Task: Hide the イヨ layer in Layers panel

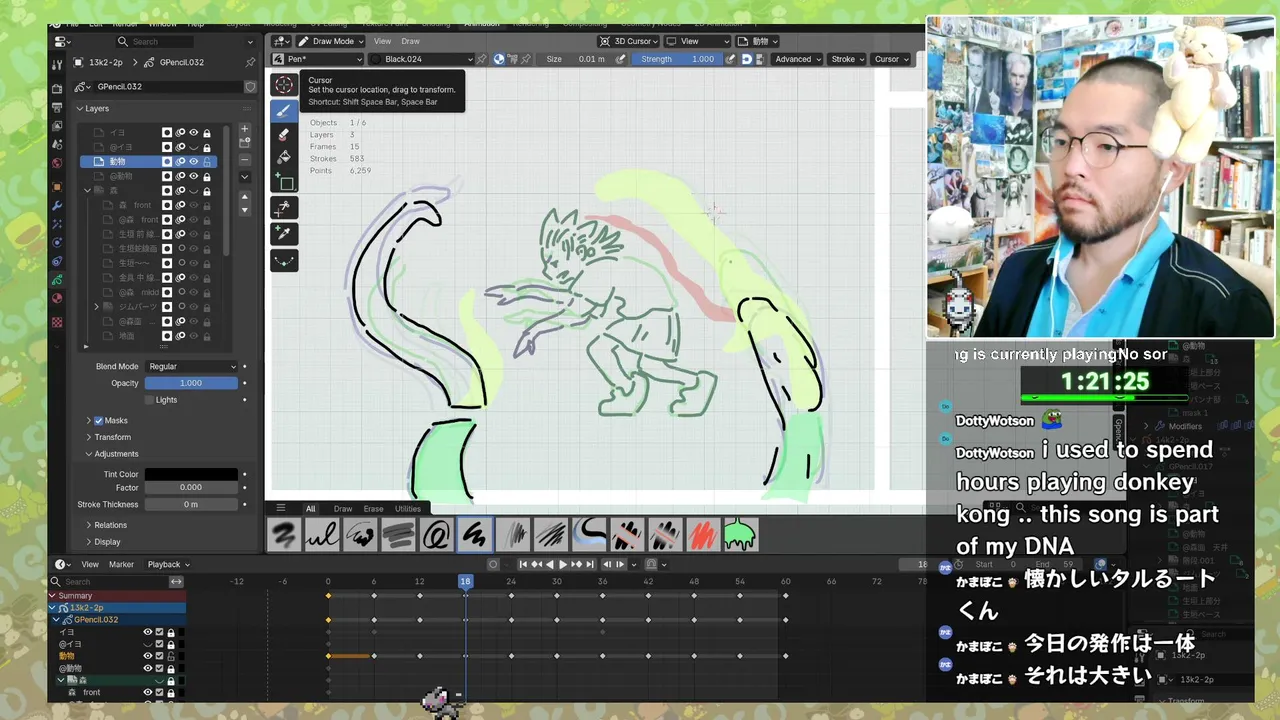Action: click(194, 133)
